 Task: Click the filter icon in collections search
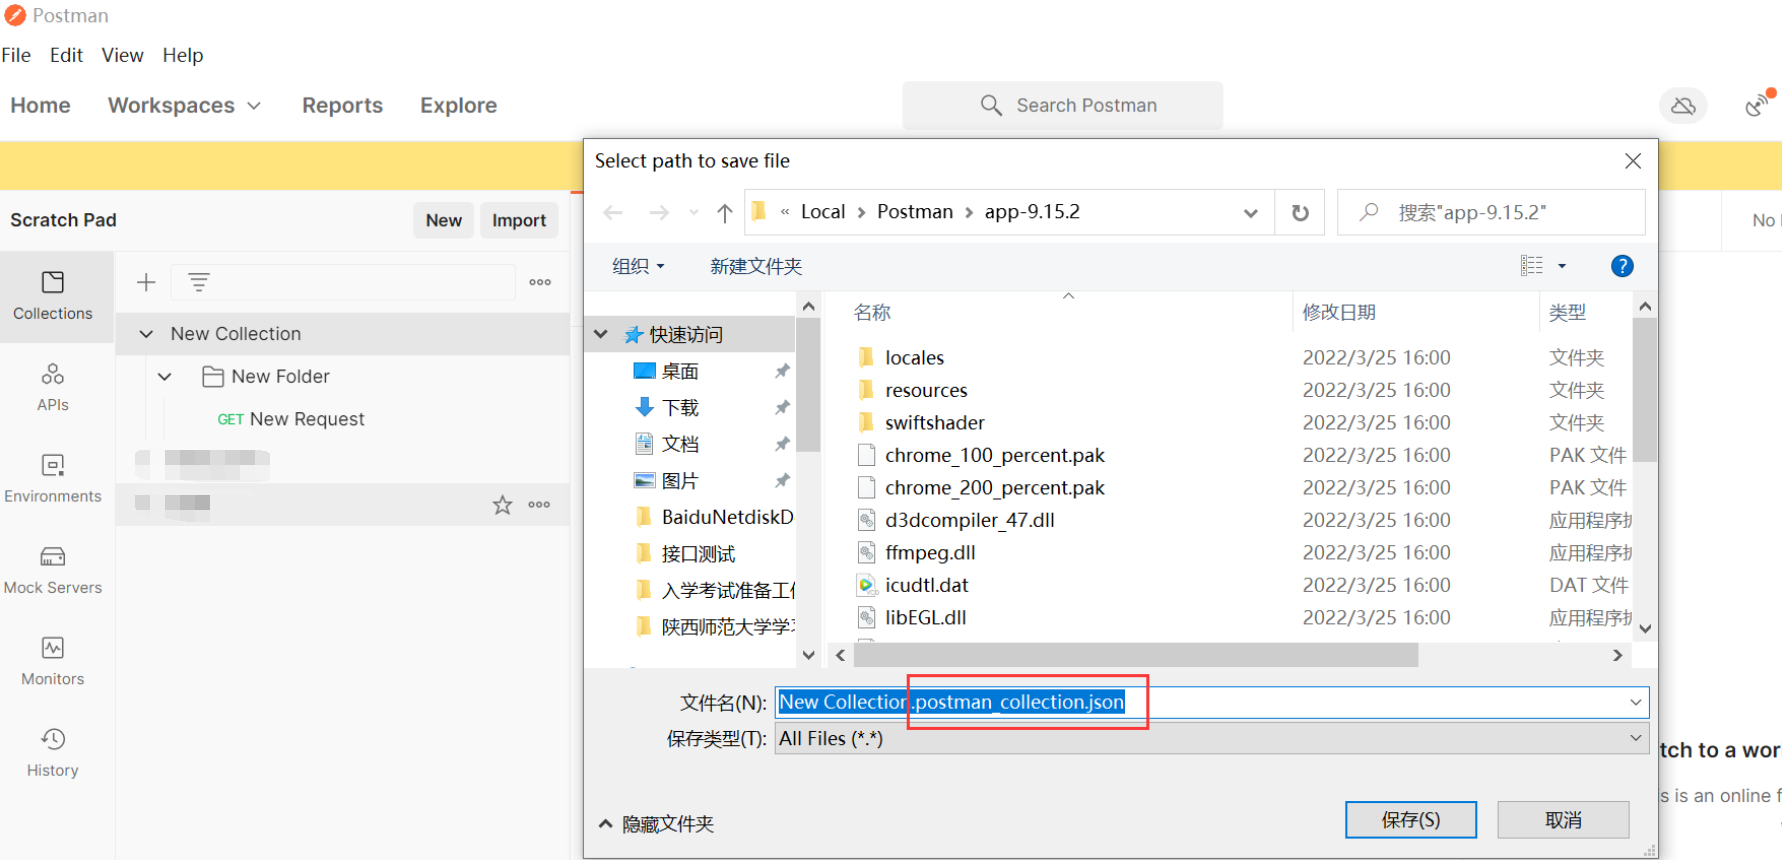coord(199,282)
